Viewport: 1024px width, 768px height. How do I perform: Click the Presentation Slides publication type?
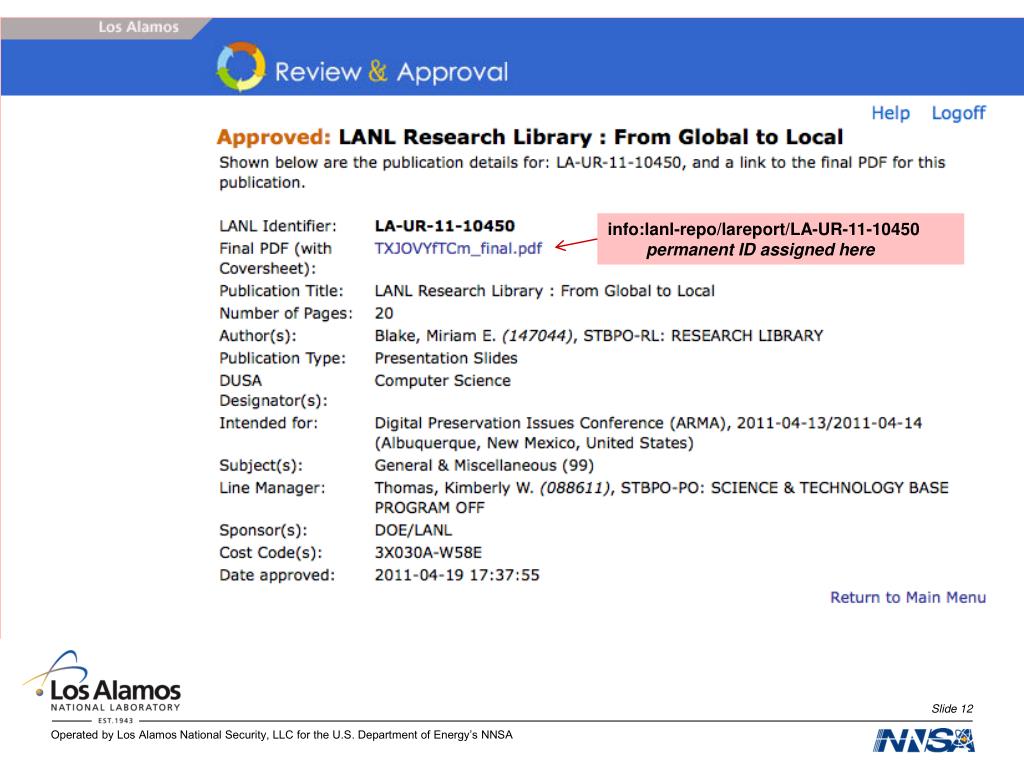pyautogui.click(x=445, y=358)
